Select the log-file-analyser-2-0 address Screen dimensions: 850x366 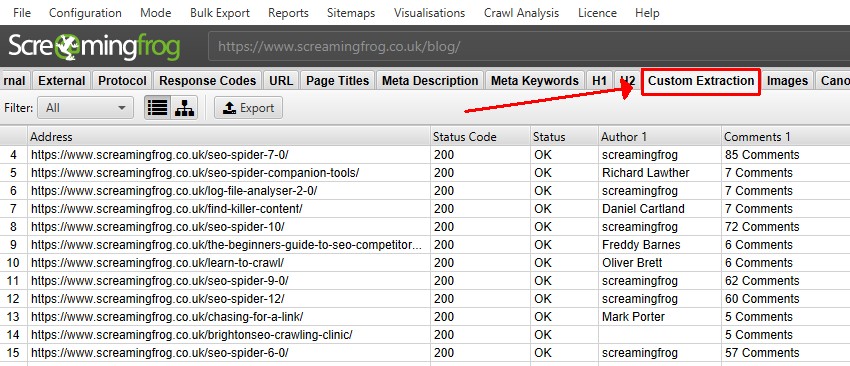click(x=174, y=191)
